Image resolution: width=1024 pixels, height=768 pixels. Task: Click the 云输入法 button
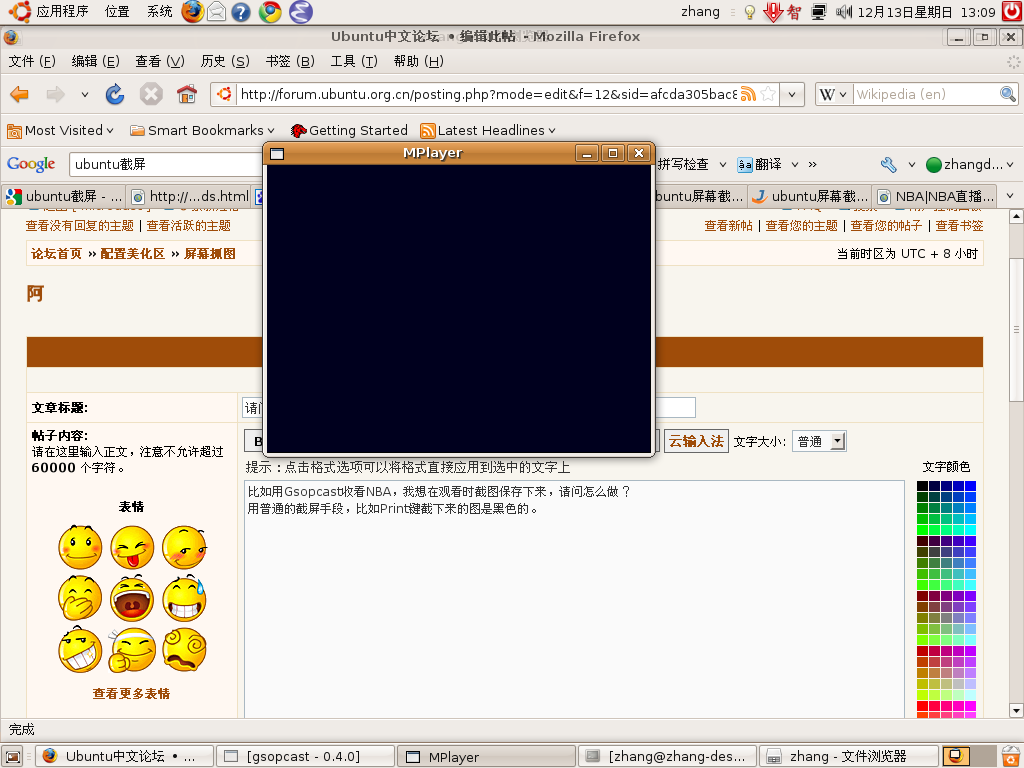[696, 441]
